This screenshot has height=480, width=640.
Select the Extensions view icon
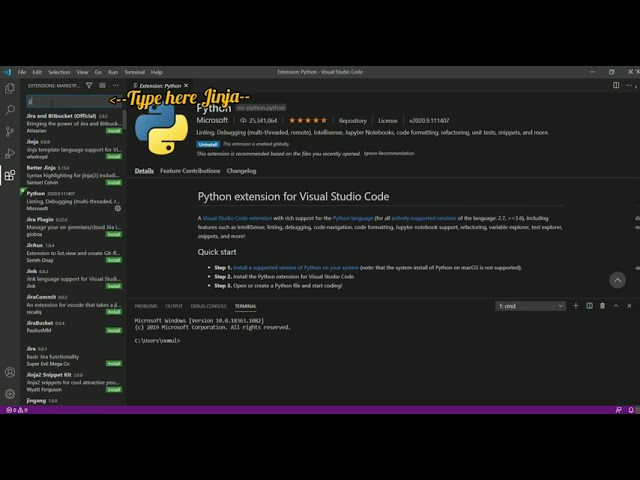pos(10,176)
